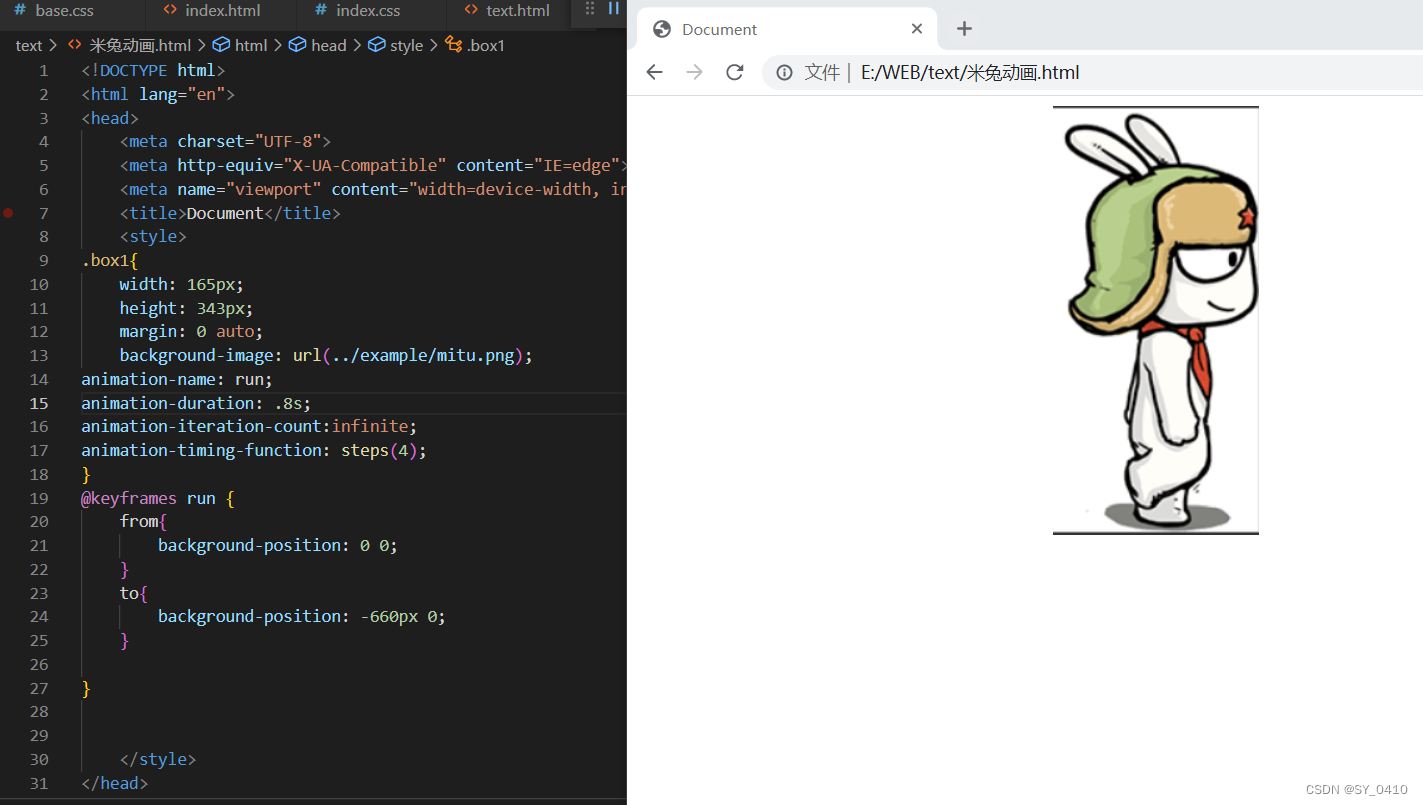Go forward in browser history
This screenshot has width=1423, height=805.
click(694, 72)
